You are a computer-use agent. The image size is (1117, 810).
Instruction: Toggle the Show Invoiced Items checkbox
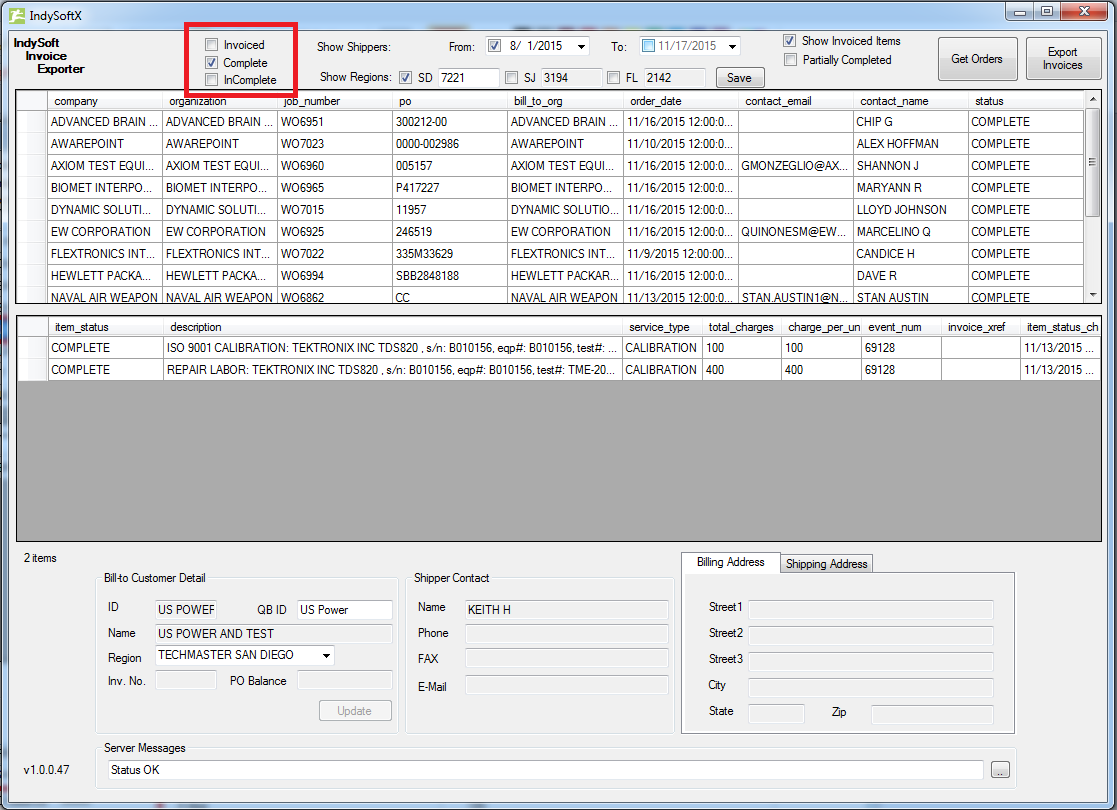(791, 41)
